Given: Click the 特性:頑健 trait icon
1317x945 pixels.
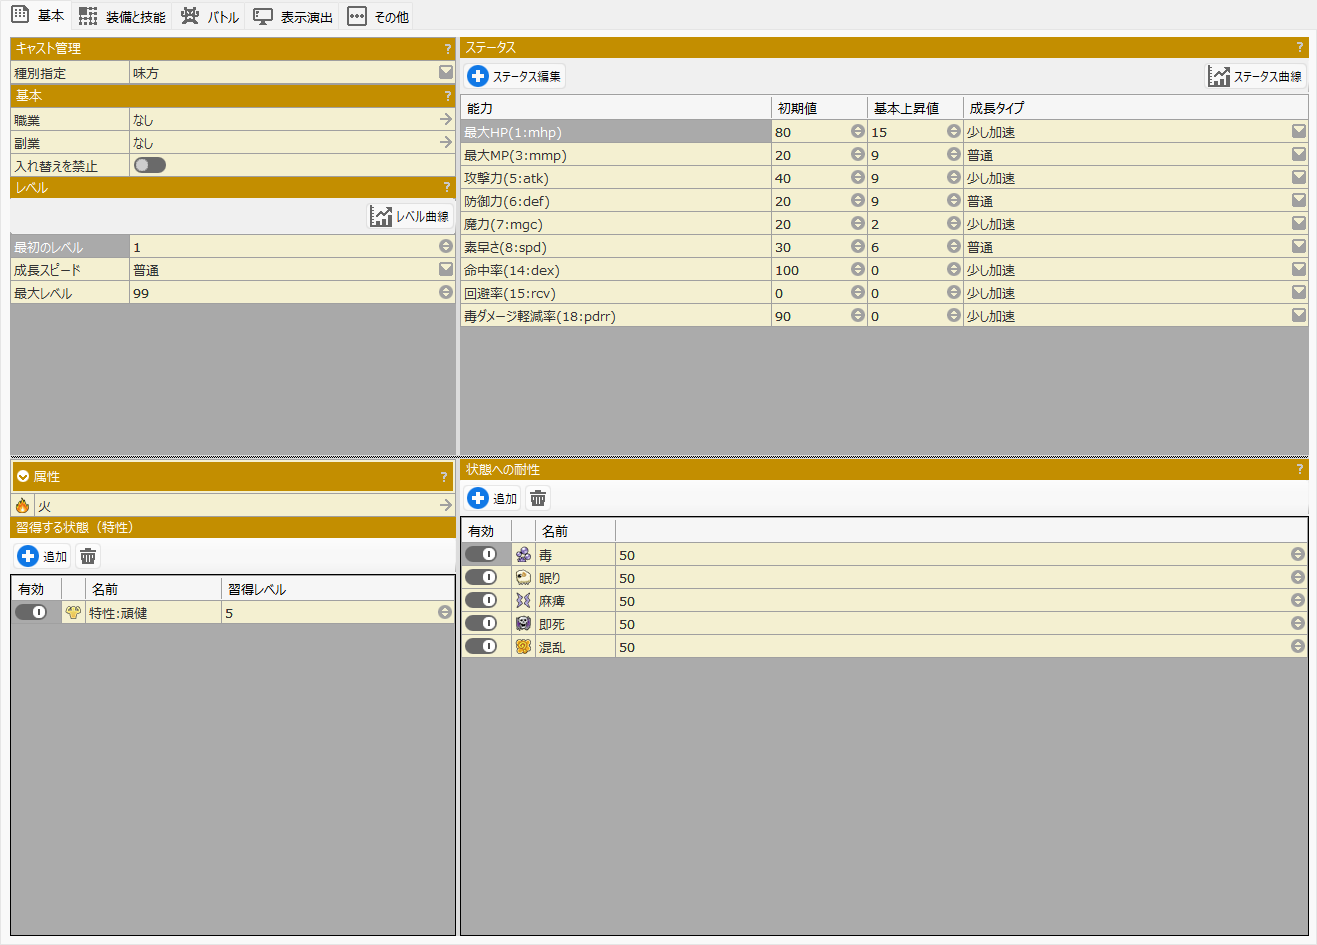Looking at the screenshot, I should click(73, 612).
